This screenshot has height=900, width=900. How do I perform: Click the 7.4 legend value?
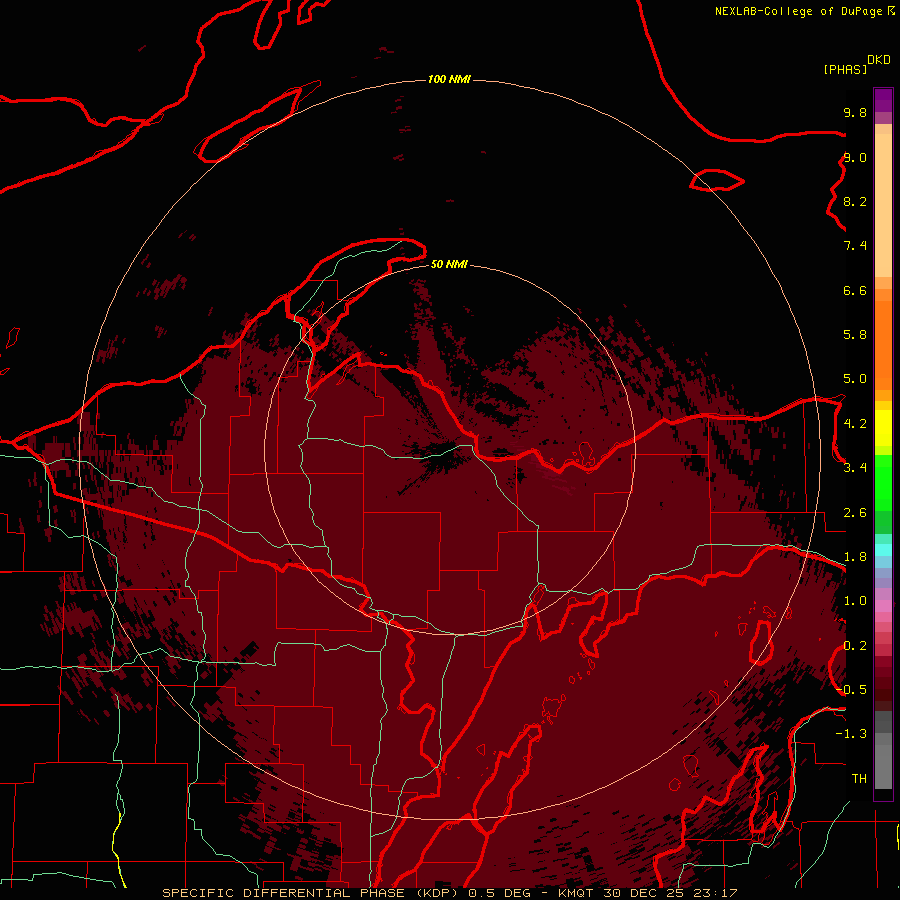[855, 246]
